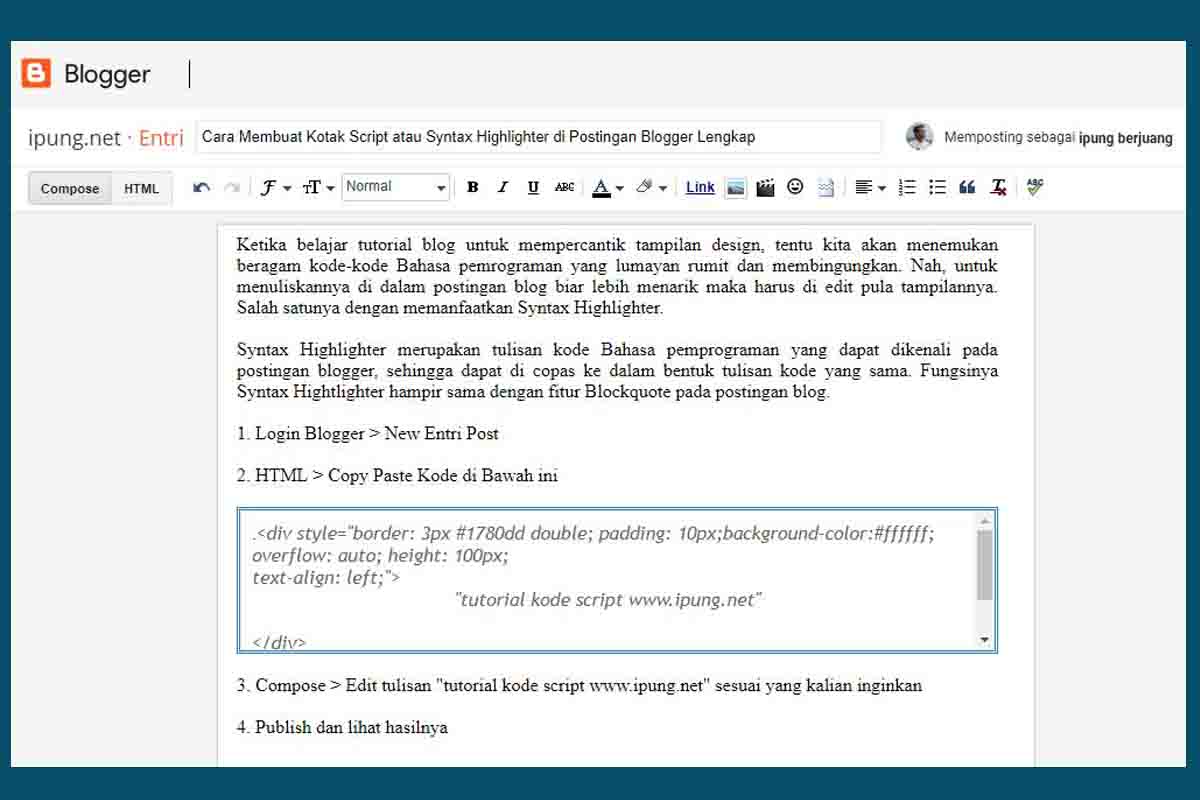
Task: Click the code box scrollbar down arrow
Action: pos(985,640)
